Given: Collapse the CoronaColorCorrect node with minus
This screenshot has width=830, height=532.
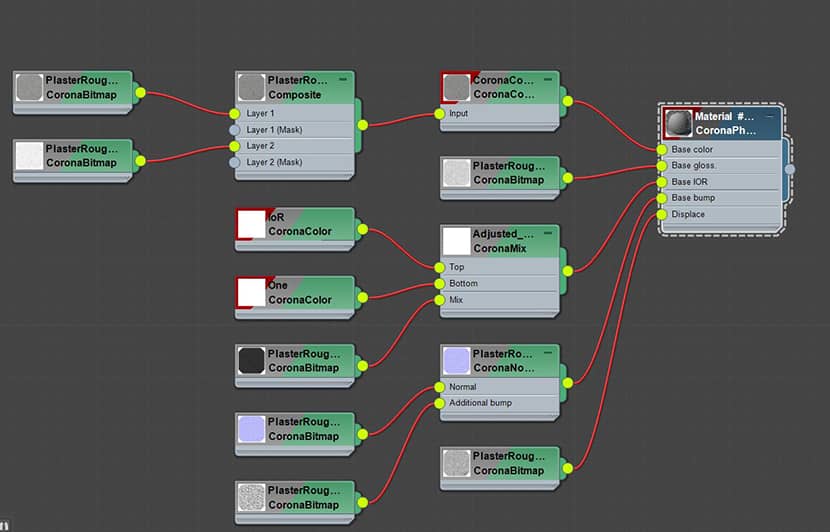Looking at the screenshot, I should [548, 79].
